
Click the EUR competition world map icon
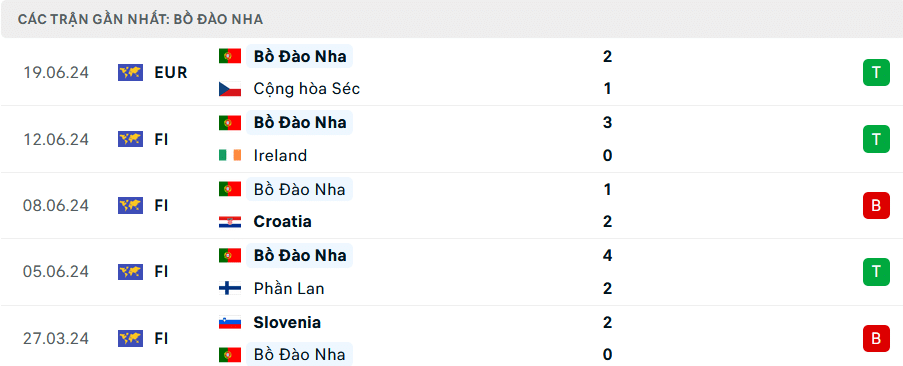(x=130, y=73)
